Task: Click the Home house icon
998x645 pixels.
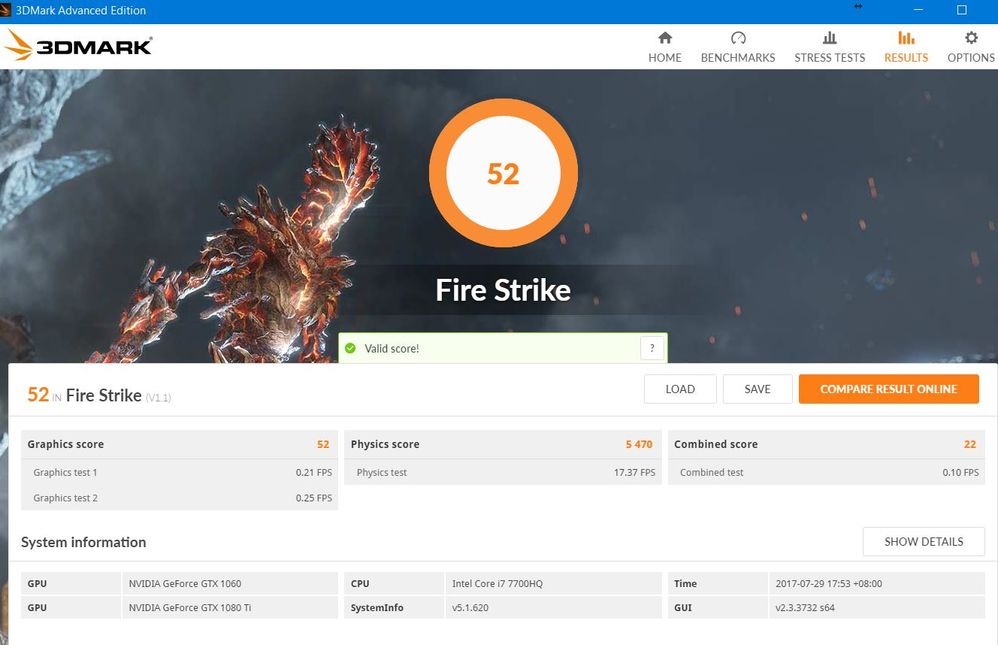Action: pos(664,38)
